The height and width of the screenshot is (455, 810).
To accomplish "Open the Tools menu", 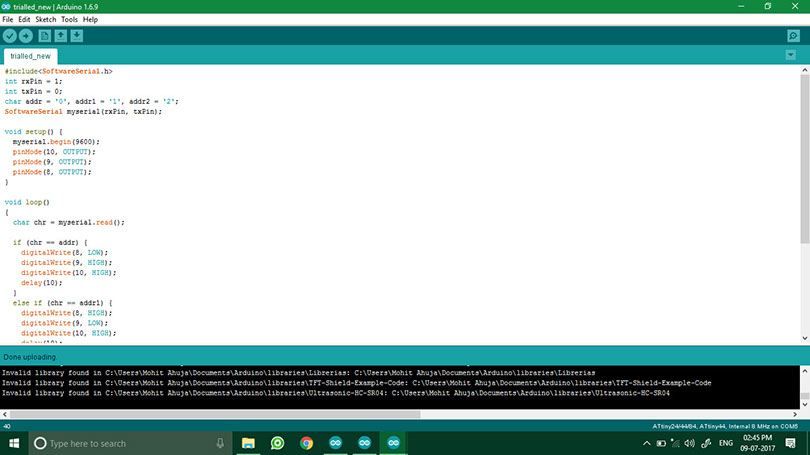I will [x=69, y=20].
